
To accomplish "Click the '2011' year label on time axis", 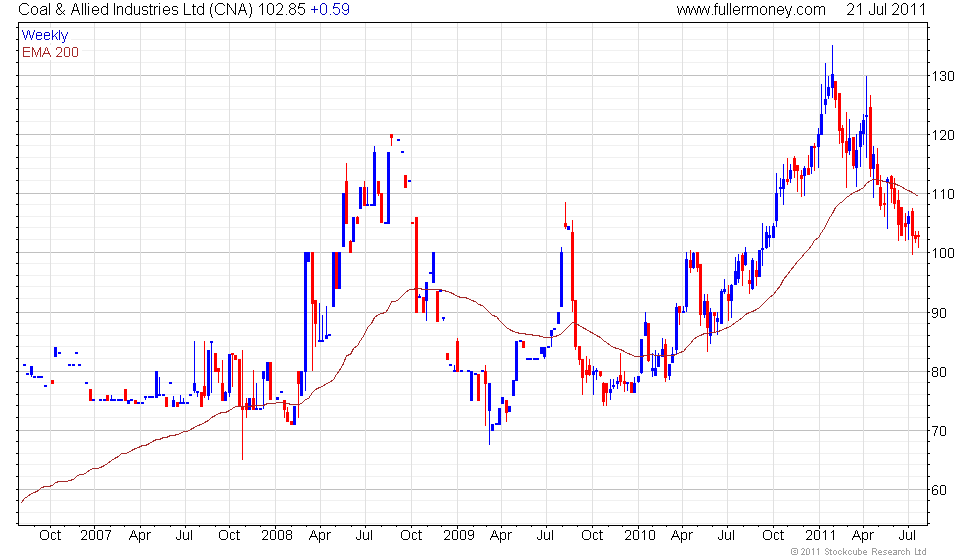I will click(820, 536).
